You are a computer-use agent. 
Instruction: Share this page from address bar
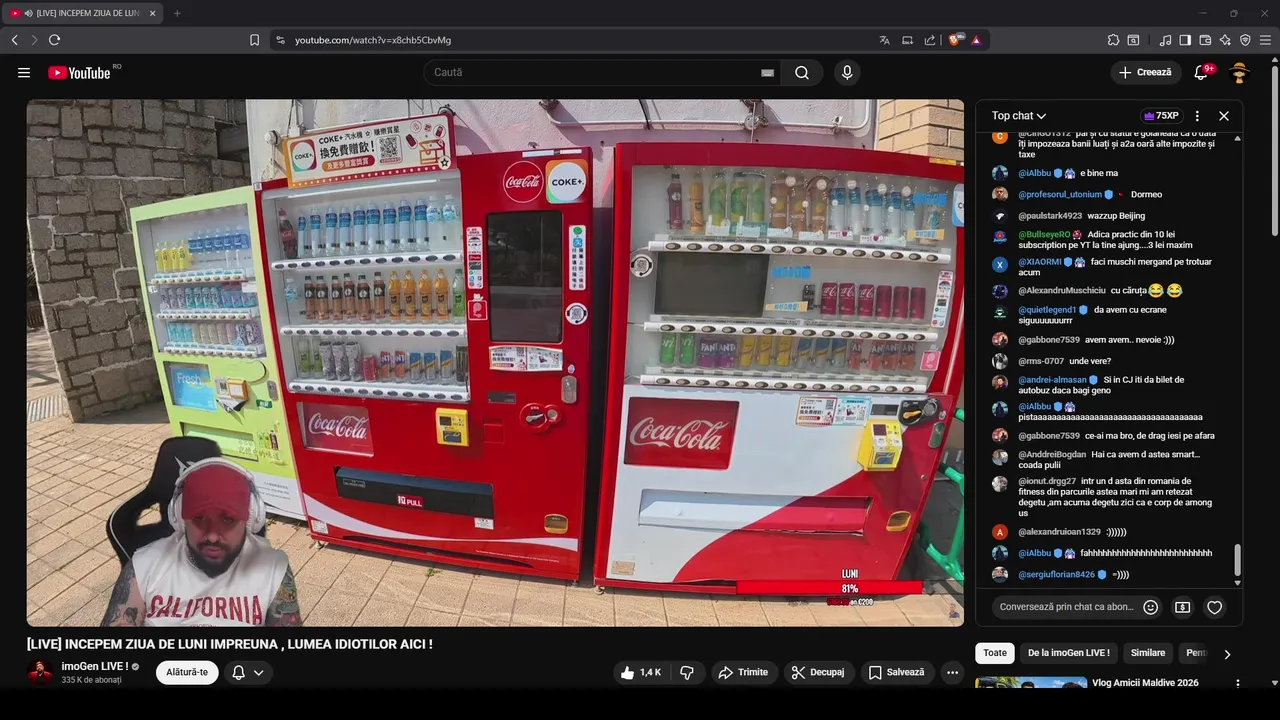pos(930,40)
